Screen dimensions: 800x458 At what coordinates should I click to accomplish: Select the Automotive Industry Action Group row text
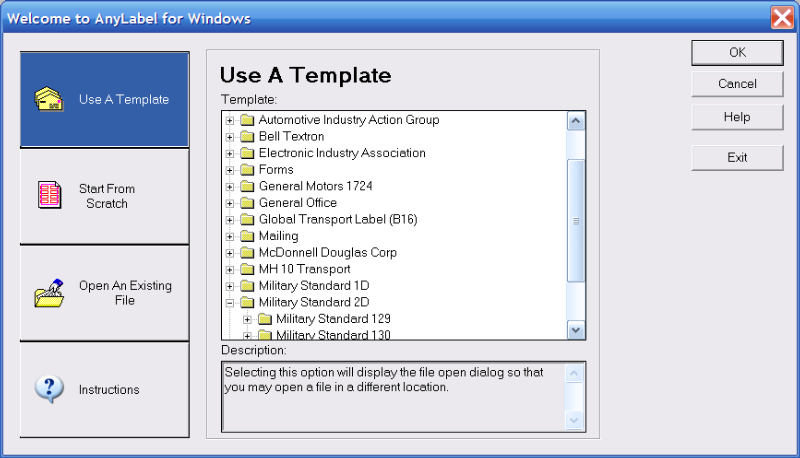coord(349,120)
